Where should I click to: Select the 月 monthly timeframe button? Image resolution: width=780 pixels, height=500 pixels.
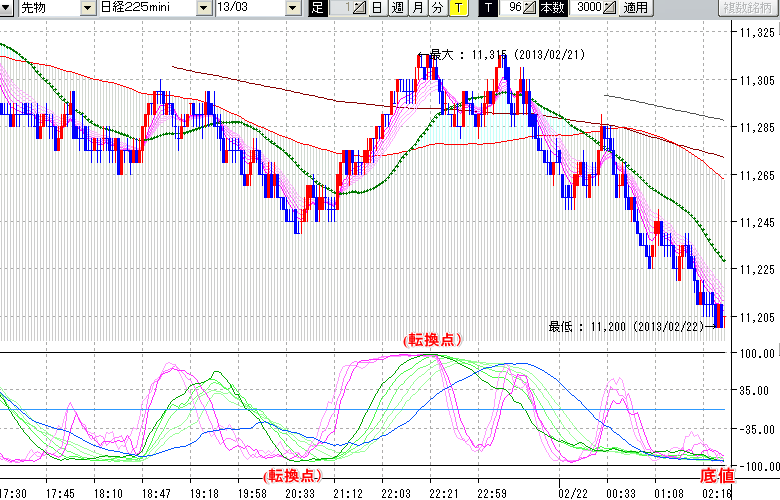point(417,8)
